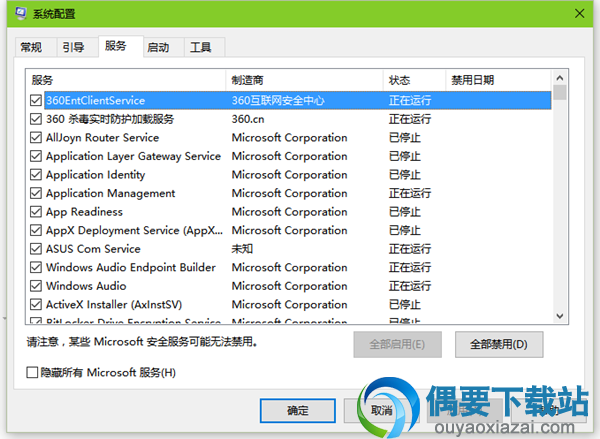
Task: Click the 全部禁用(D) button
Action: pos(499,344)
